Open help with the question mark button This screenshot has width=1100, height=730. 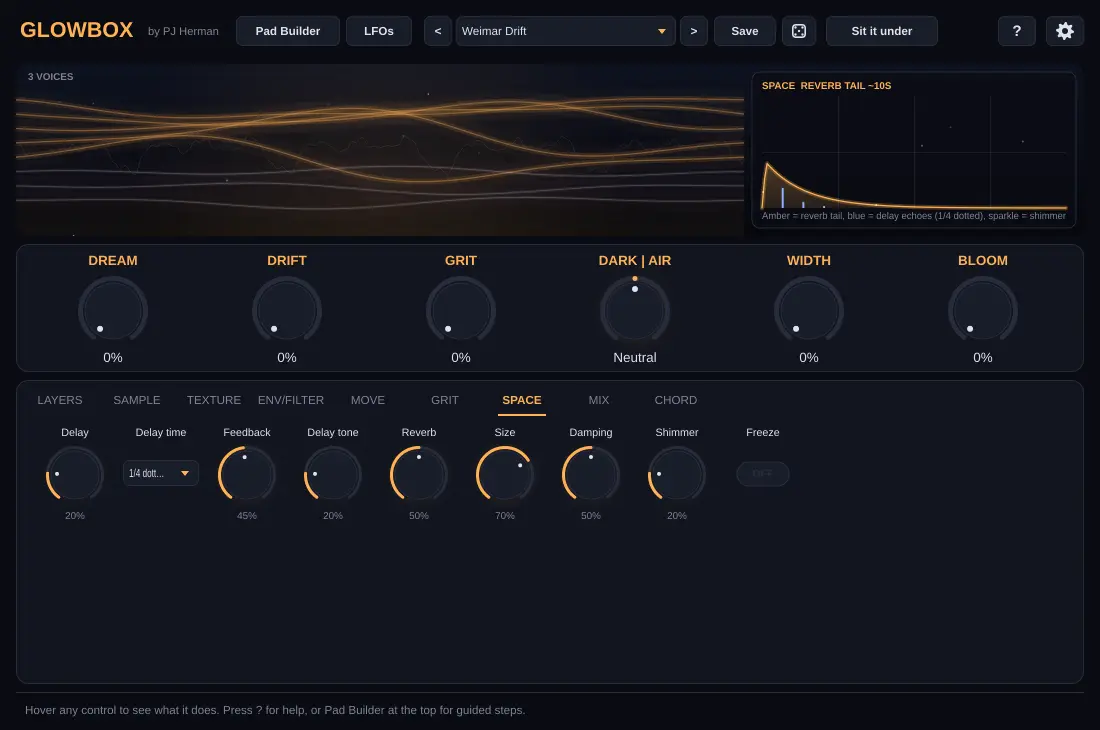[x=1017, y=31]
